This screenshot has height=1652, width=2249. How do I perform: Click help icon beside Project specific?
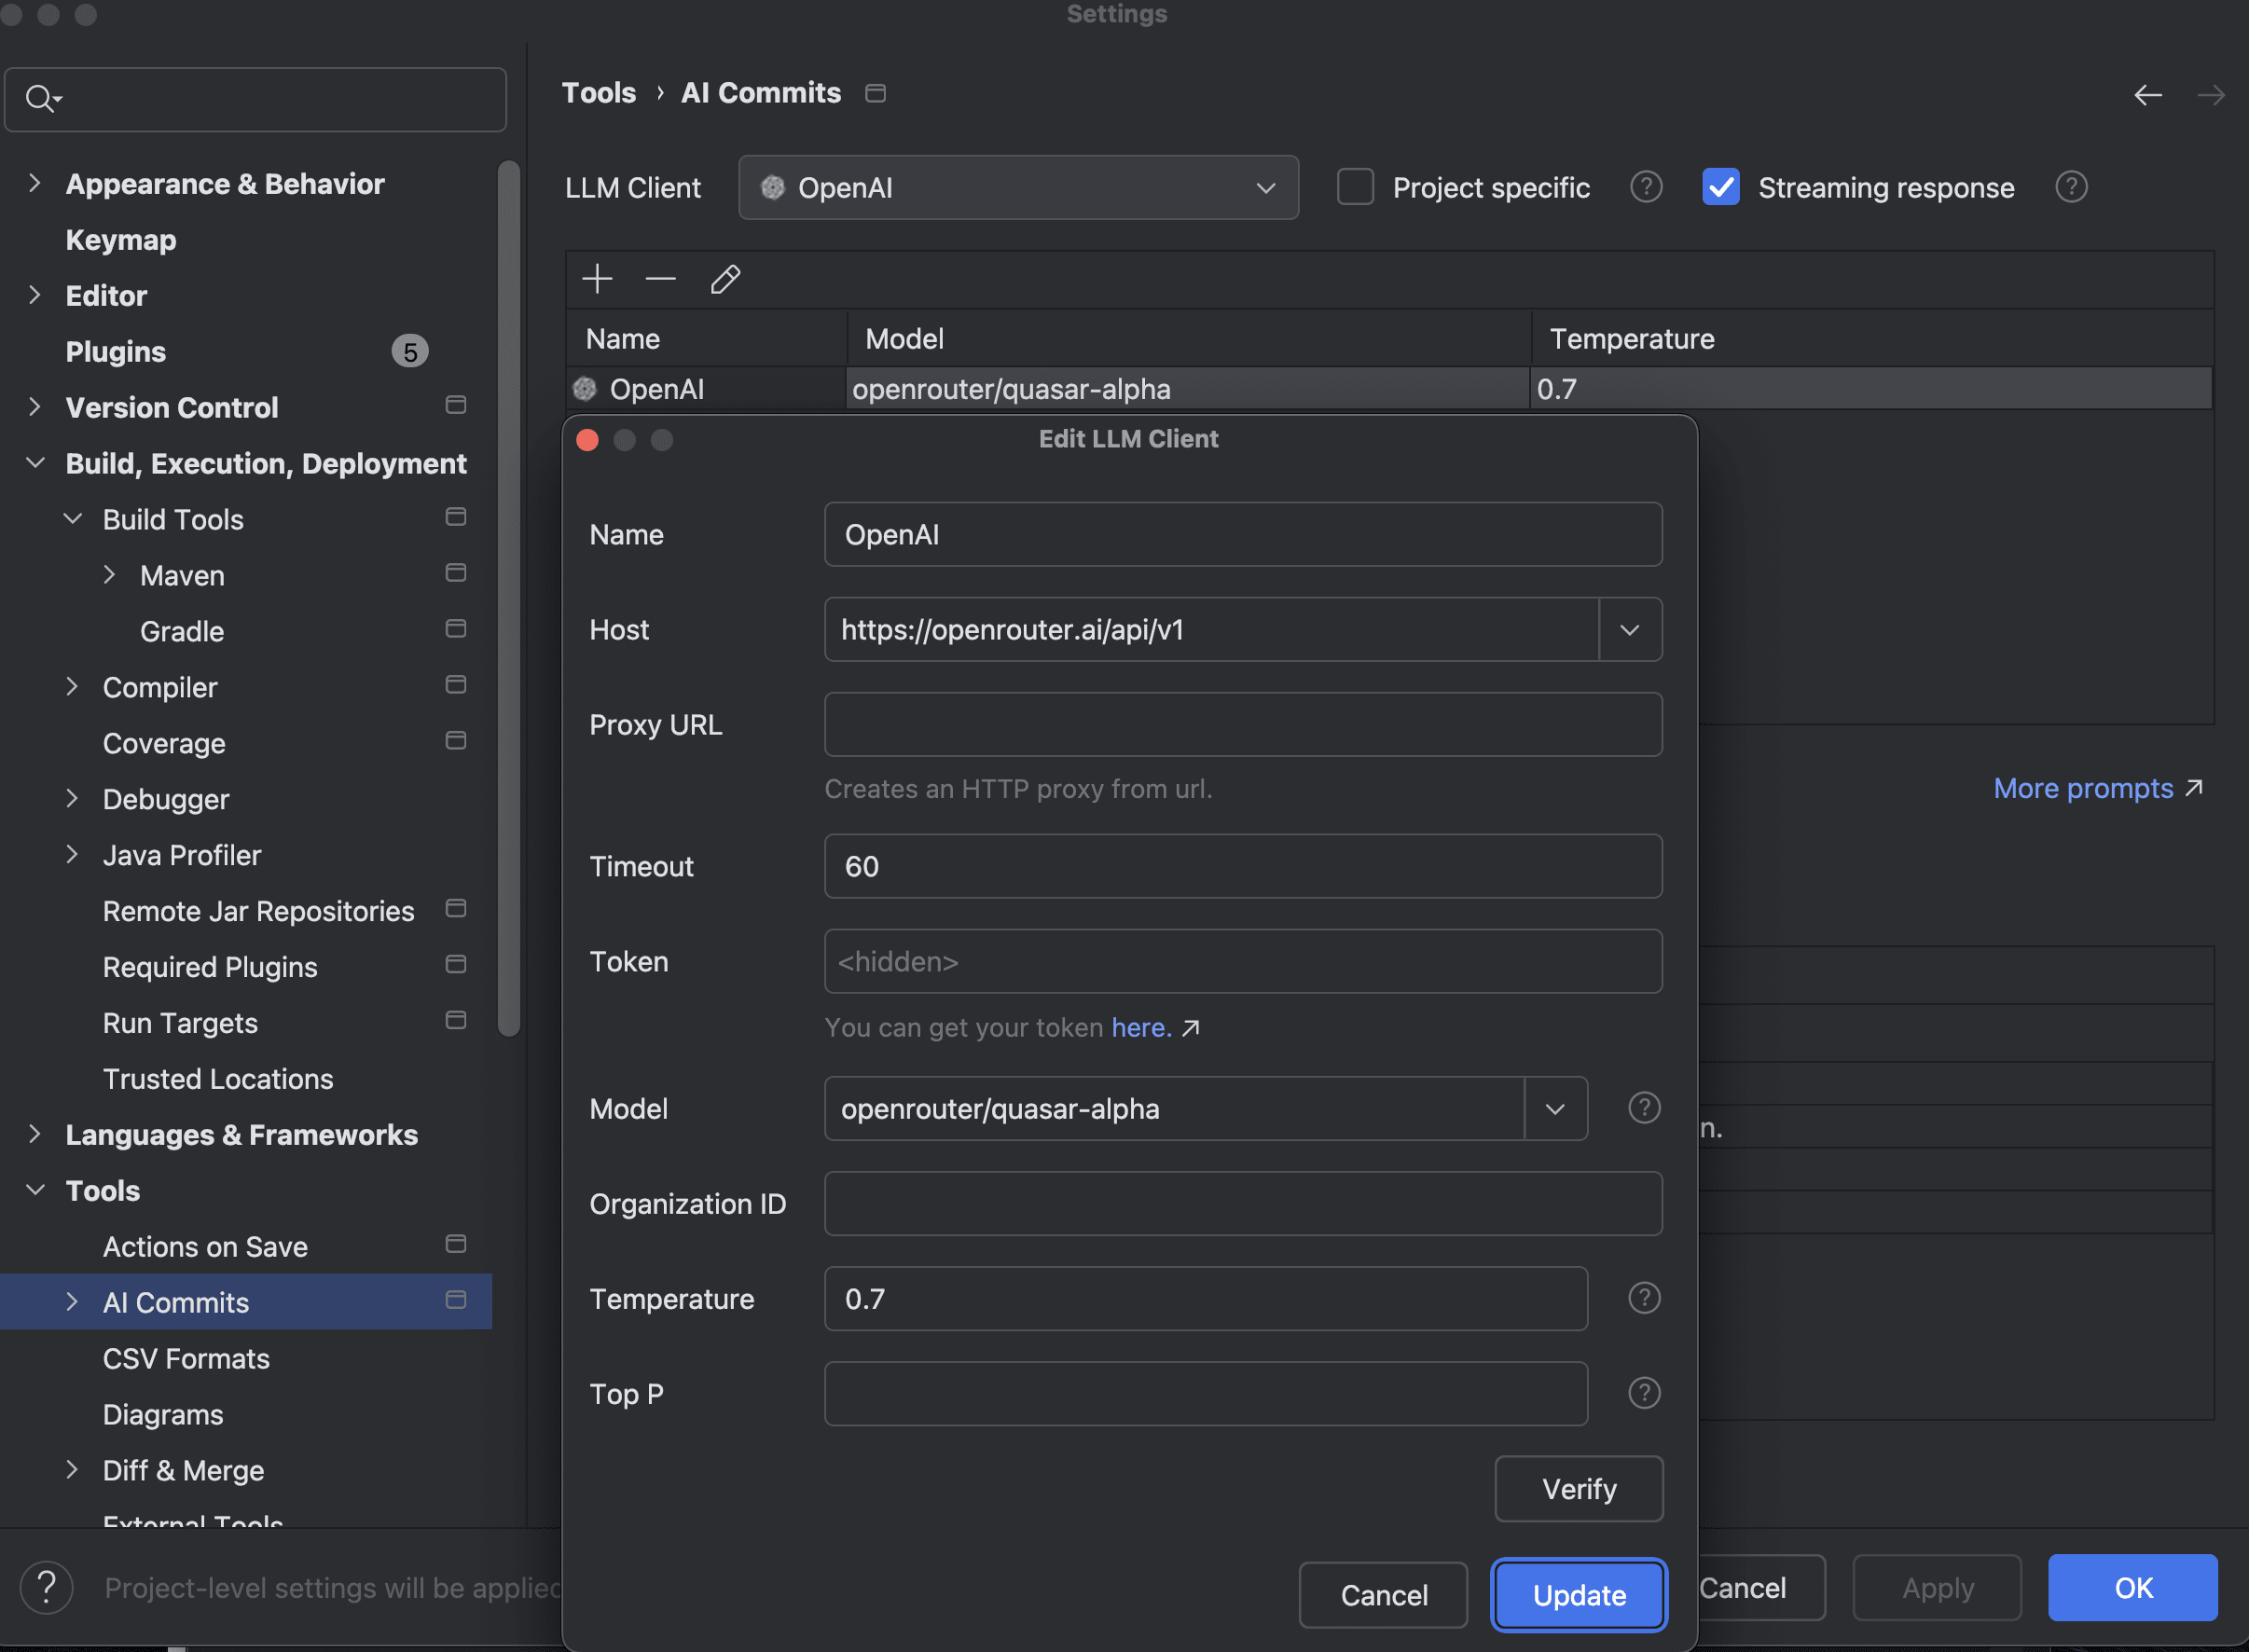(1646, 187)
